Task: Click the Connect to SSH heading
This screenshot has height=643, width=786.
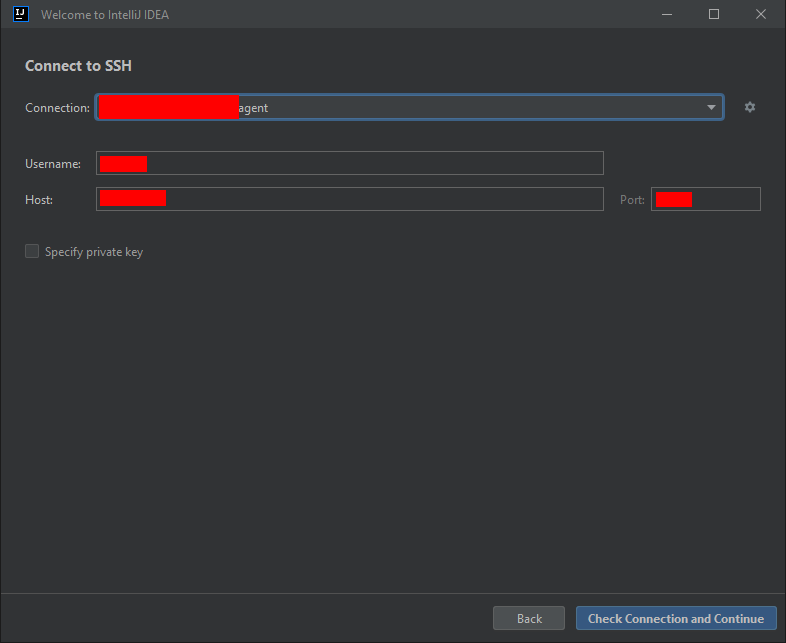Action: click(78, 66)
